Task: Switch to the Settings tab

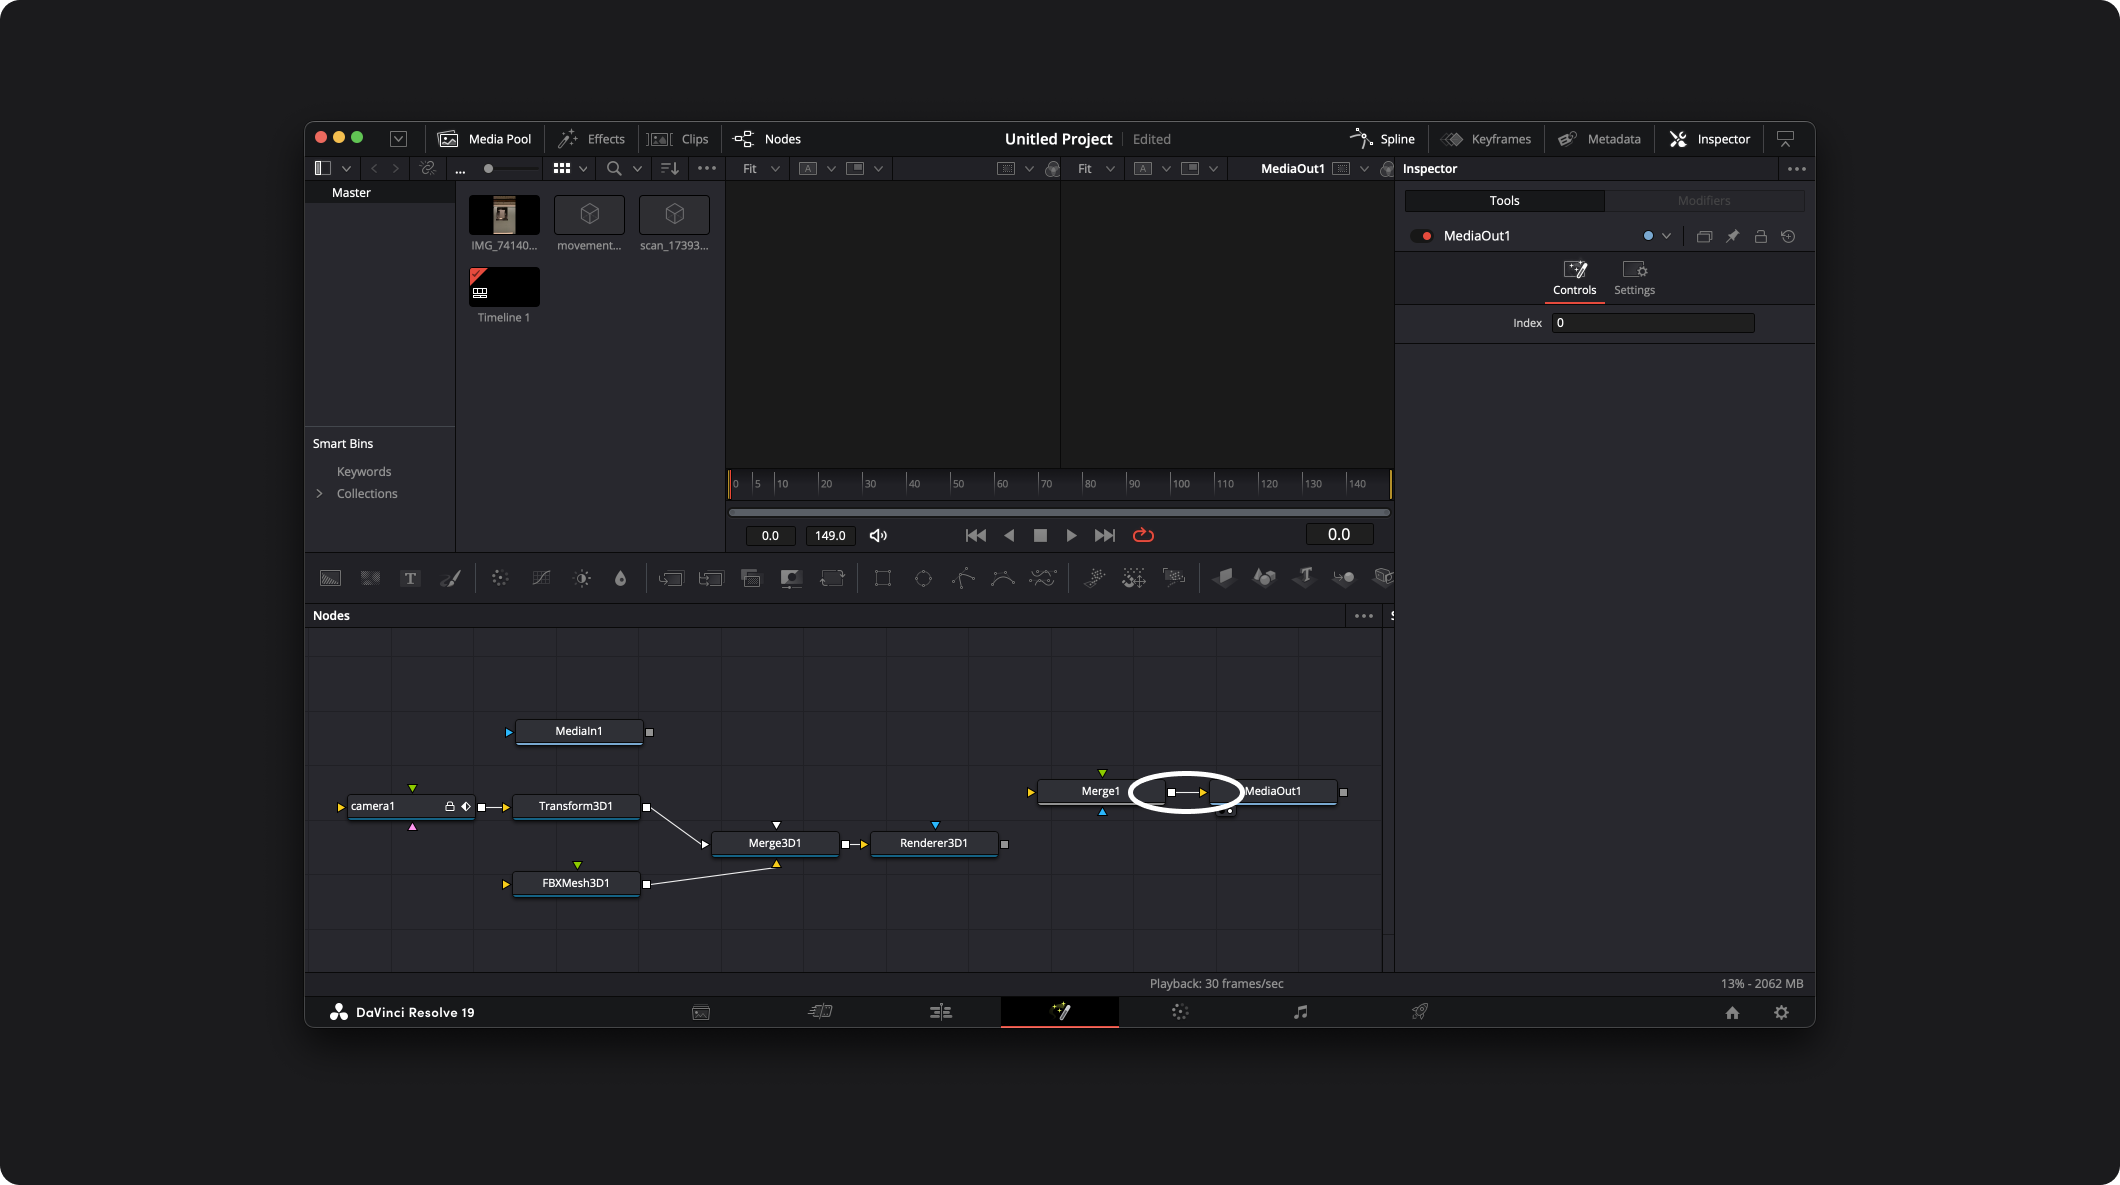Action: [x=1634, y=278]
